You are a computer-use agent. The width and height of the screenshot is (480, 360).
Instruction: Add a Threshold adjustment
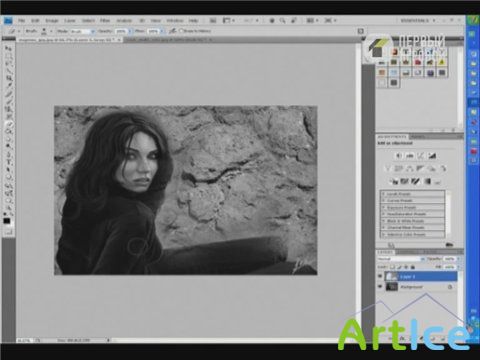point(415,181)
